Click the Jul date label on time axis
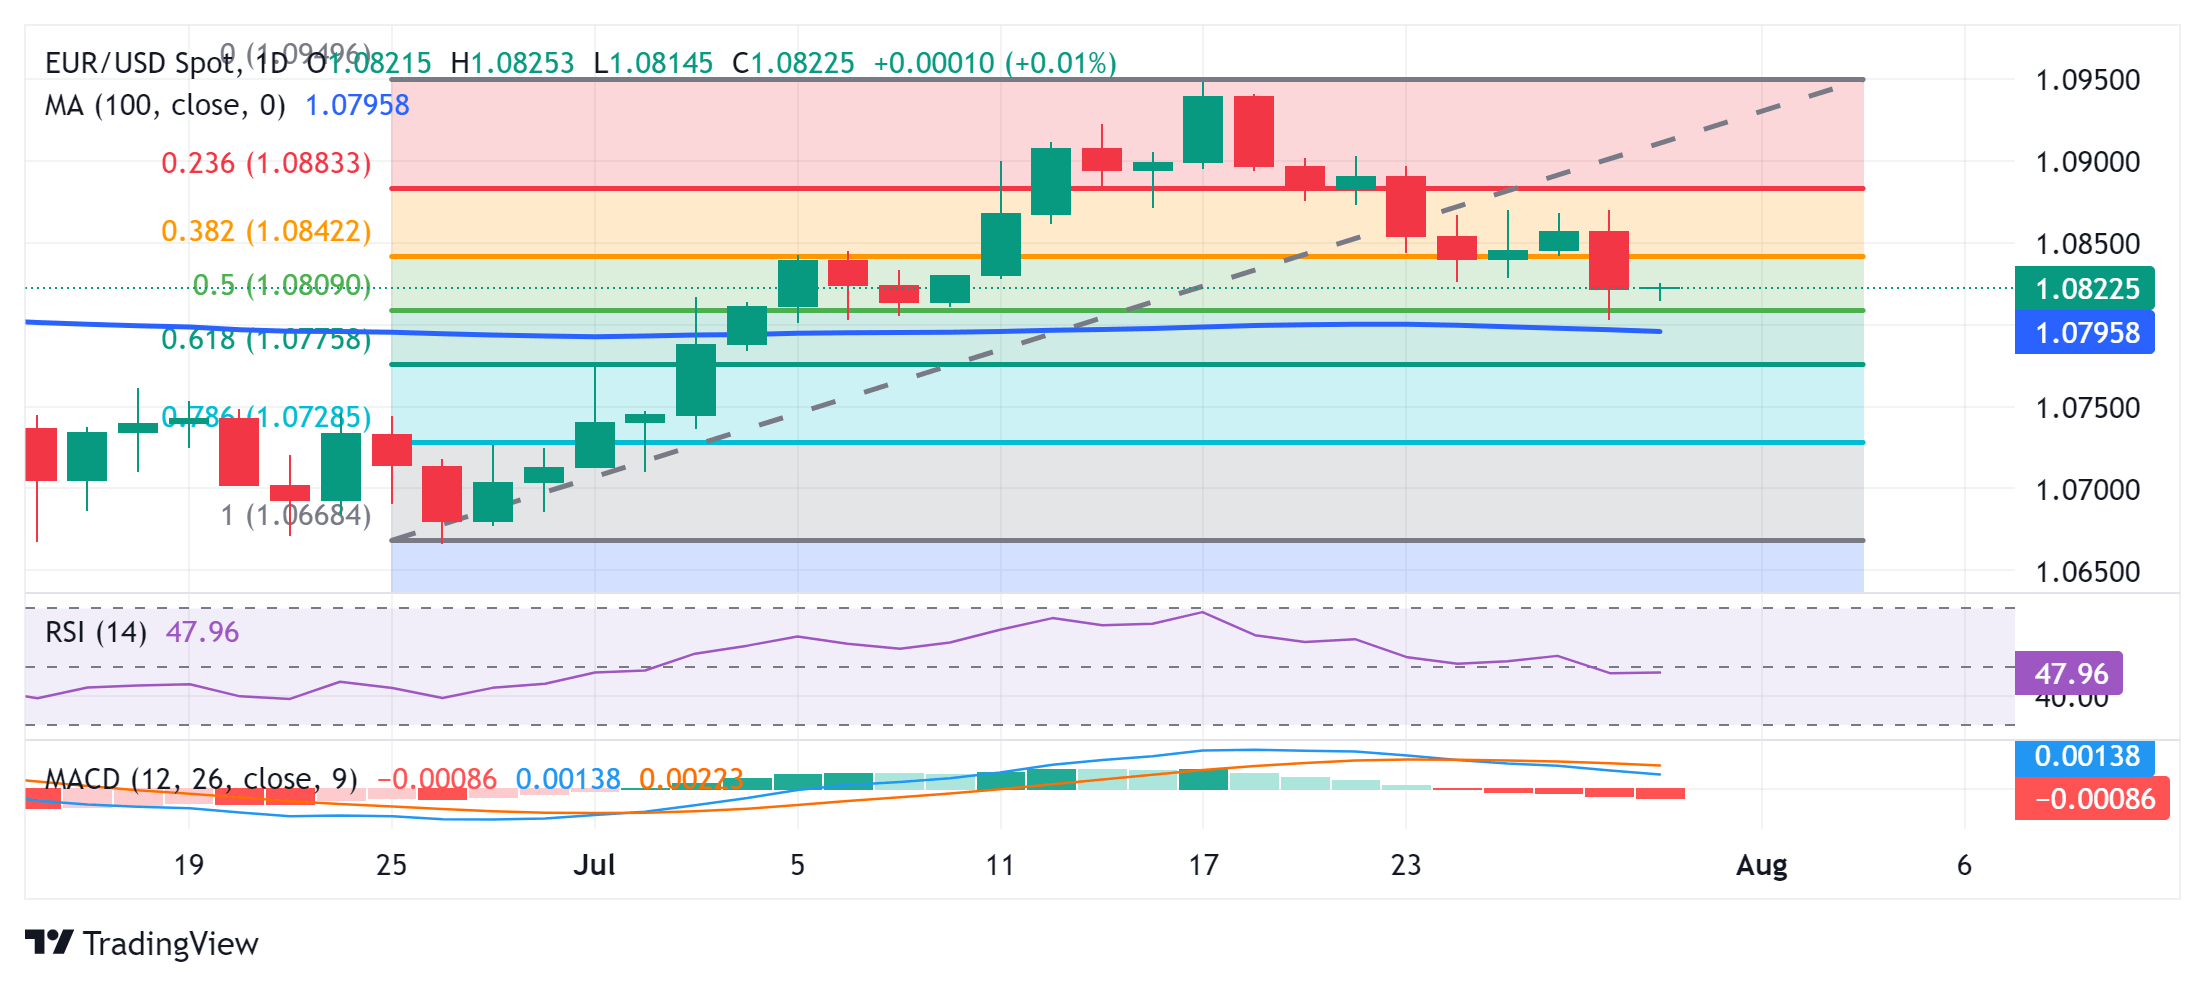The height and width of the screenshot is (987, 2205). pyautogui.click(x=594, y=865)
